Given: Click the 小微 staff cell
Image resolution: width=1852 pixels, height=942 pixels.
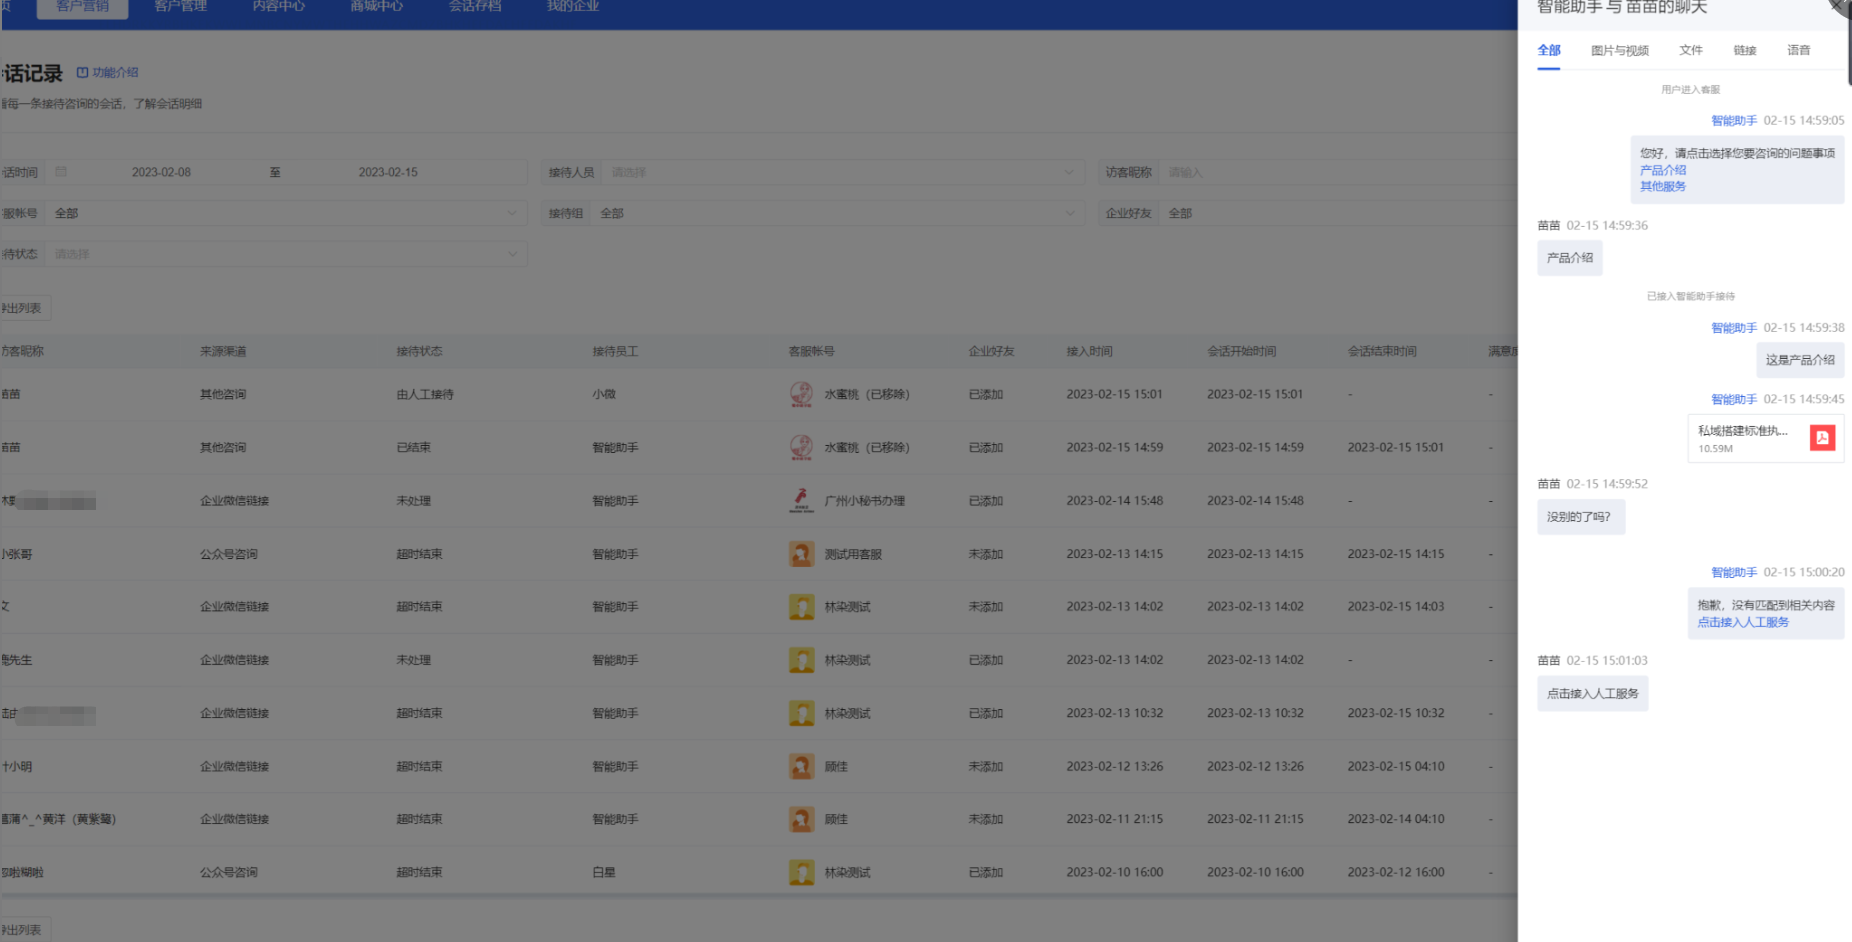Looking at the screenshot, I should pyautogui.click(x=604, y=395).
